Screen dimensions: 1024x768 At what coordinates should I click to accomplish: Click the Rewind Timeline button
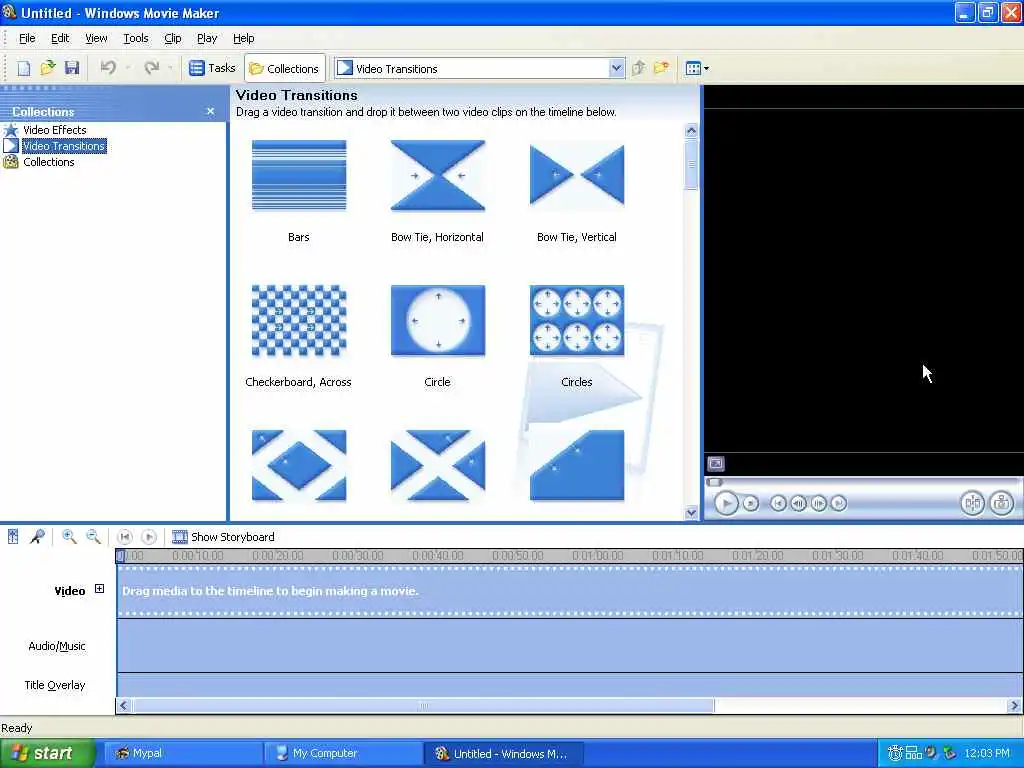click(124, 537)
